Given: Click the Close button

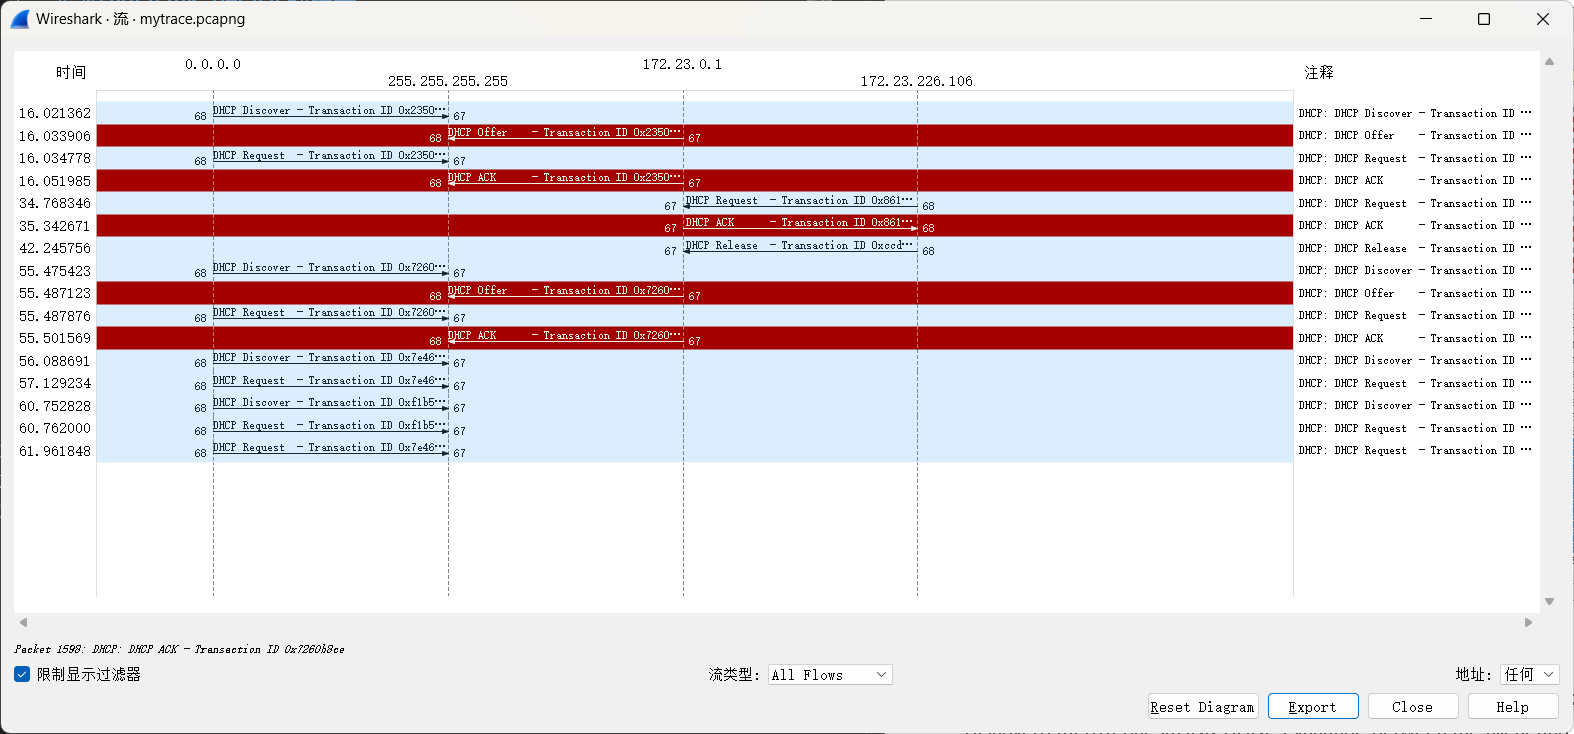Looking at the screenshot, I should tap(1412, 706).
